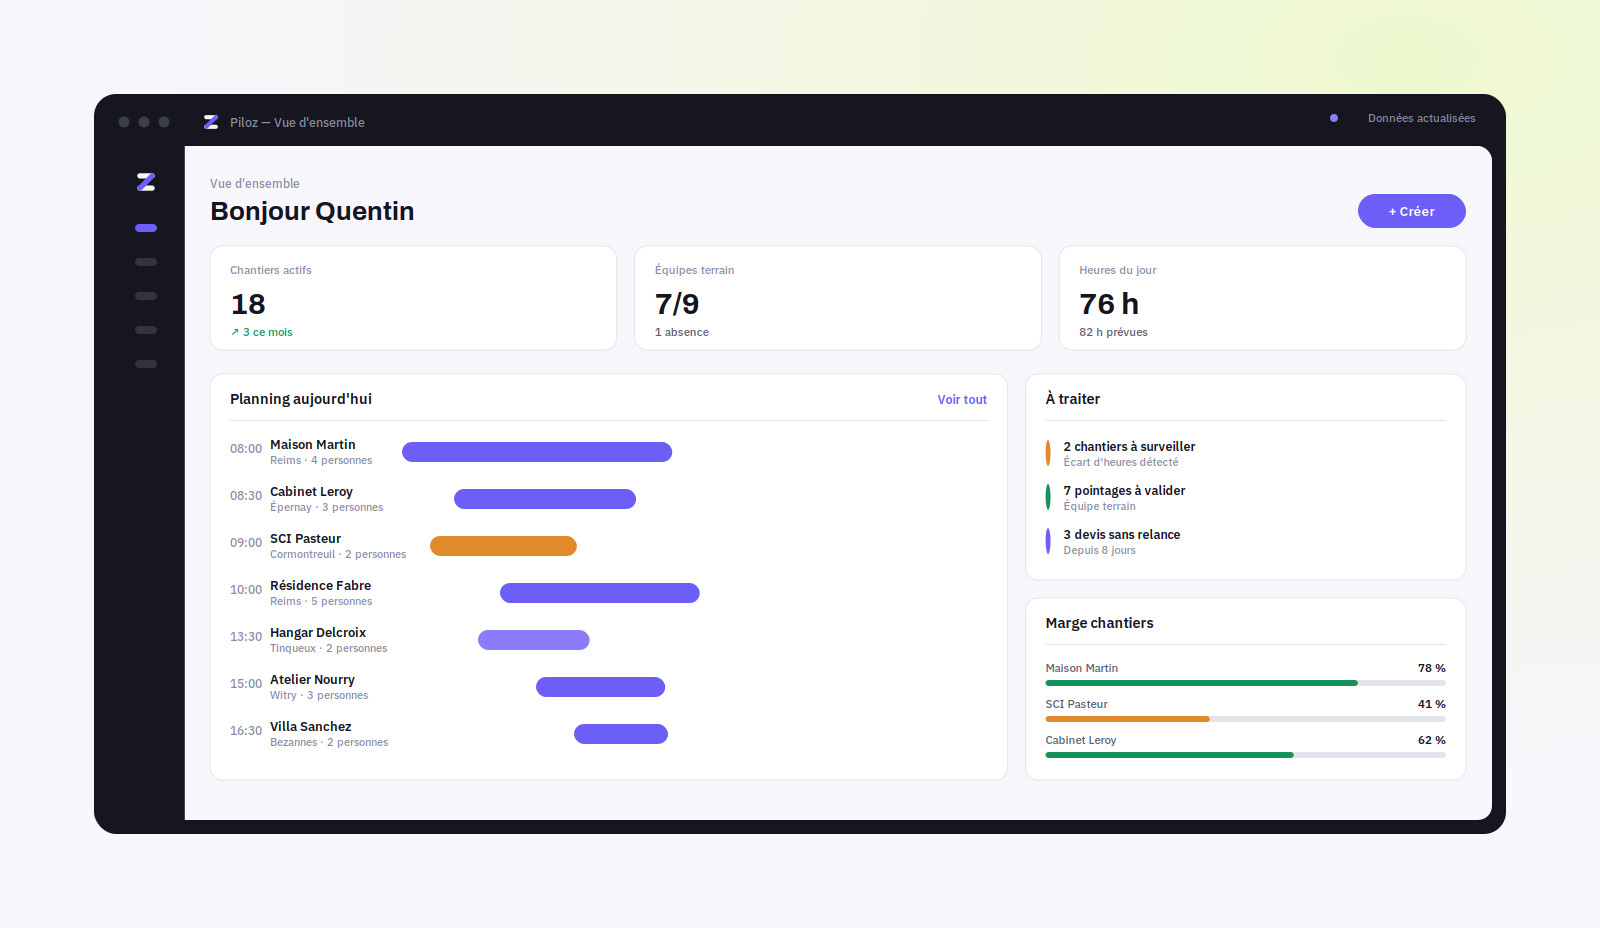Select the orange SCI Pasteur planning bar
The height and width of the screenshot is (928, 1600).
[503, 546]
